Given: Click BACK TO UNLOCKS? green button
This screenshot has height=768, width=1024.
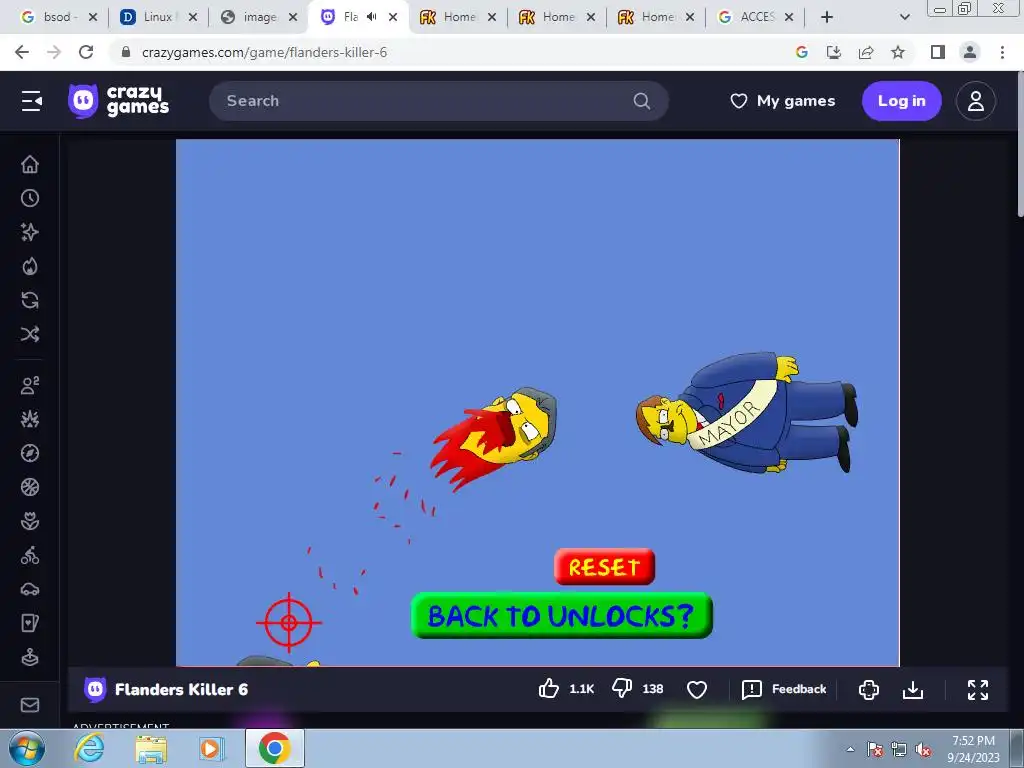Looking at the screenshot, I should point(562,615).
